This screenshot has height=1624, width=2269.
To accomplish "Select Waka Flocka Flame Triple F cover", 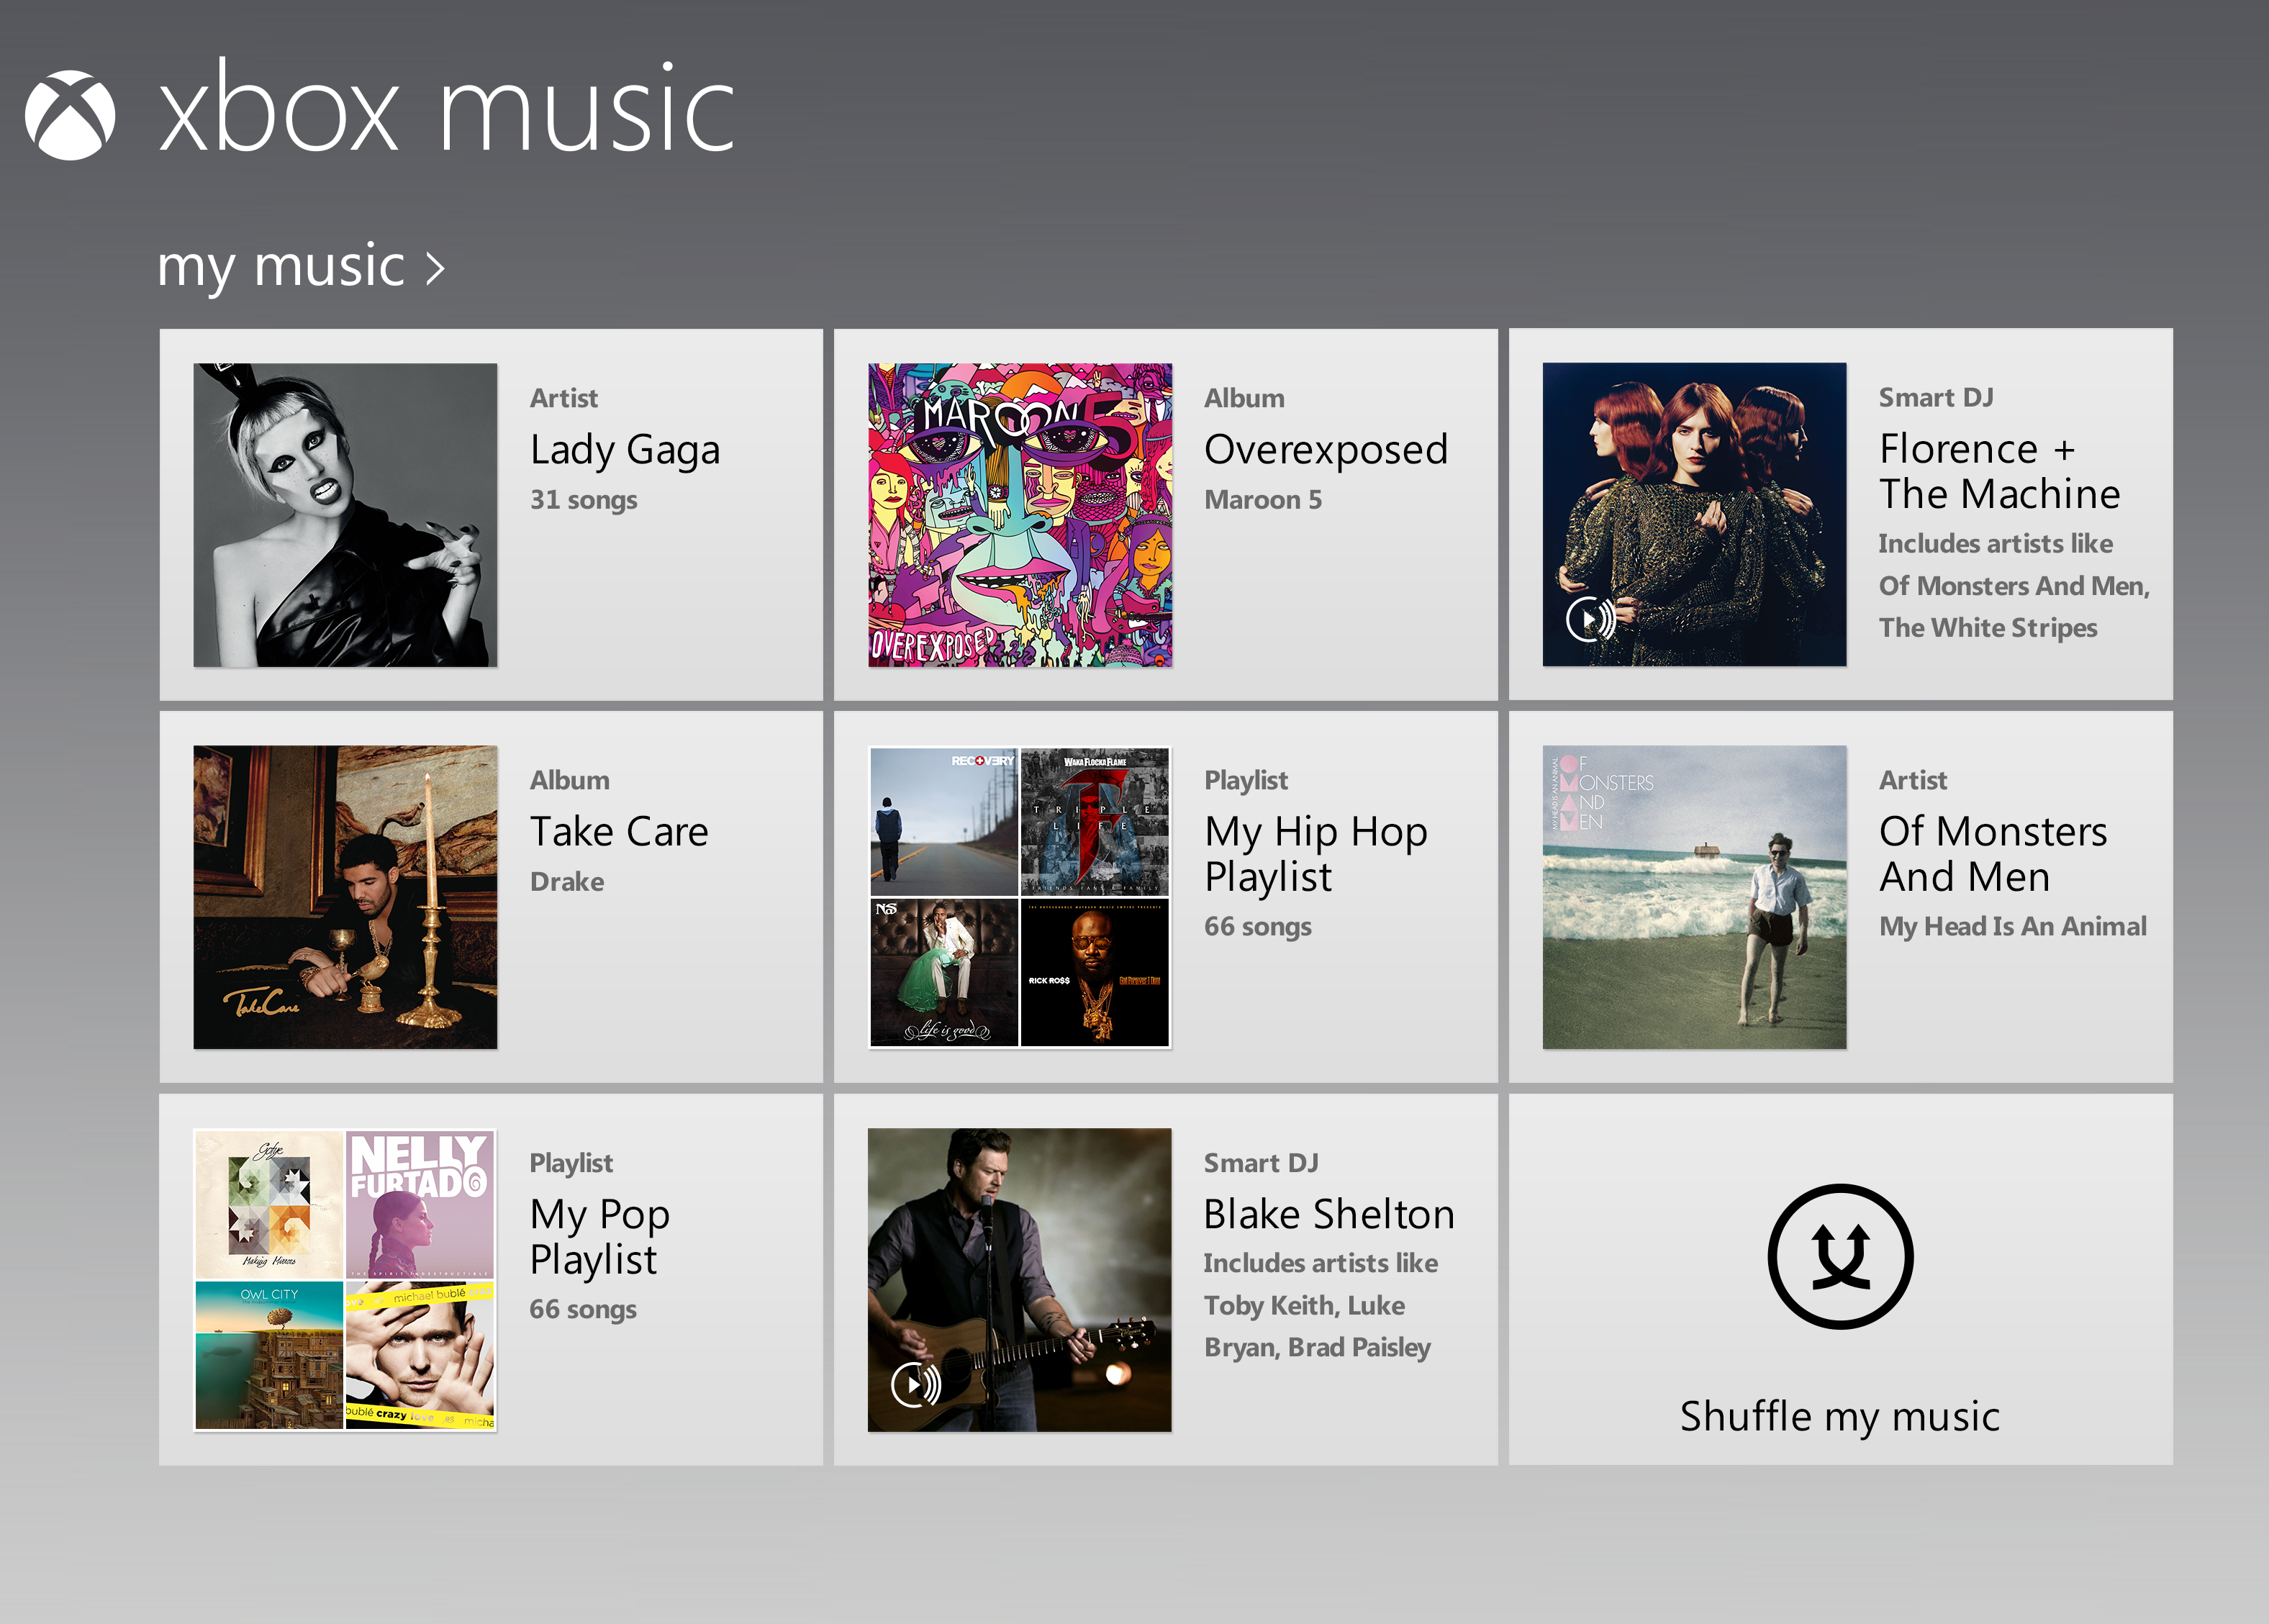I will (x=1095, y=821).
